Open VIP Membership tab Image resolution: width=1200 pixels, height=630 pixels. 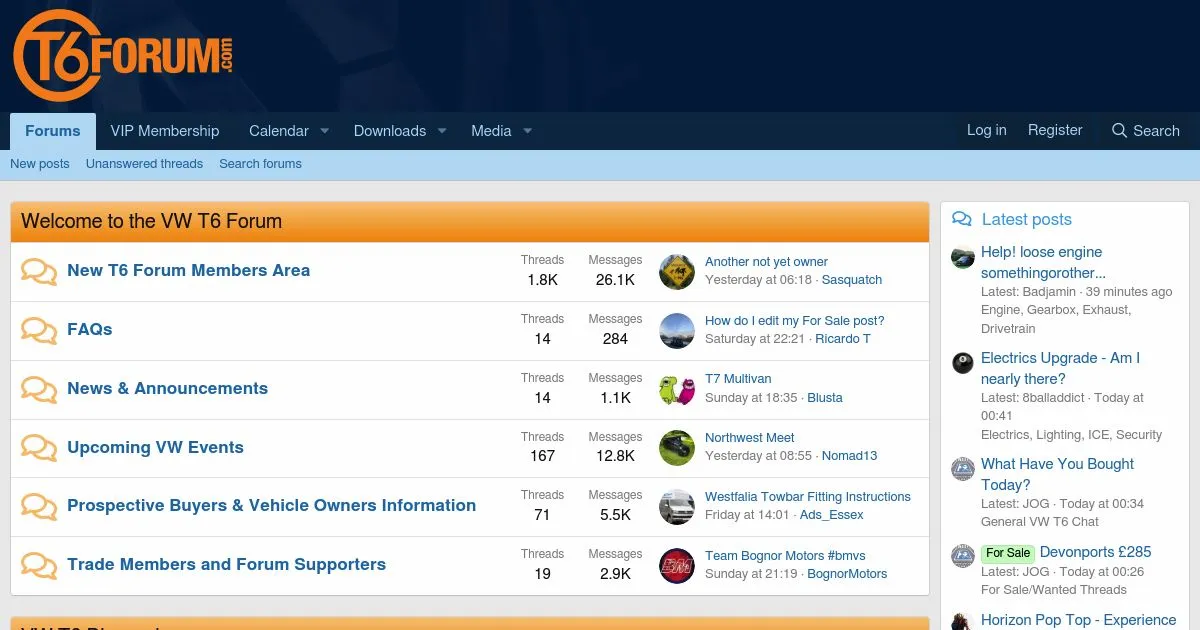pyautogui.click(x=165, y=131)
